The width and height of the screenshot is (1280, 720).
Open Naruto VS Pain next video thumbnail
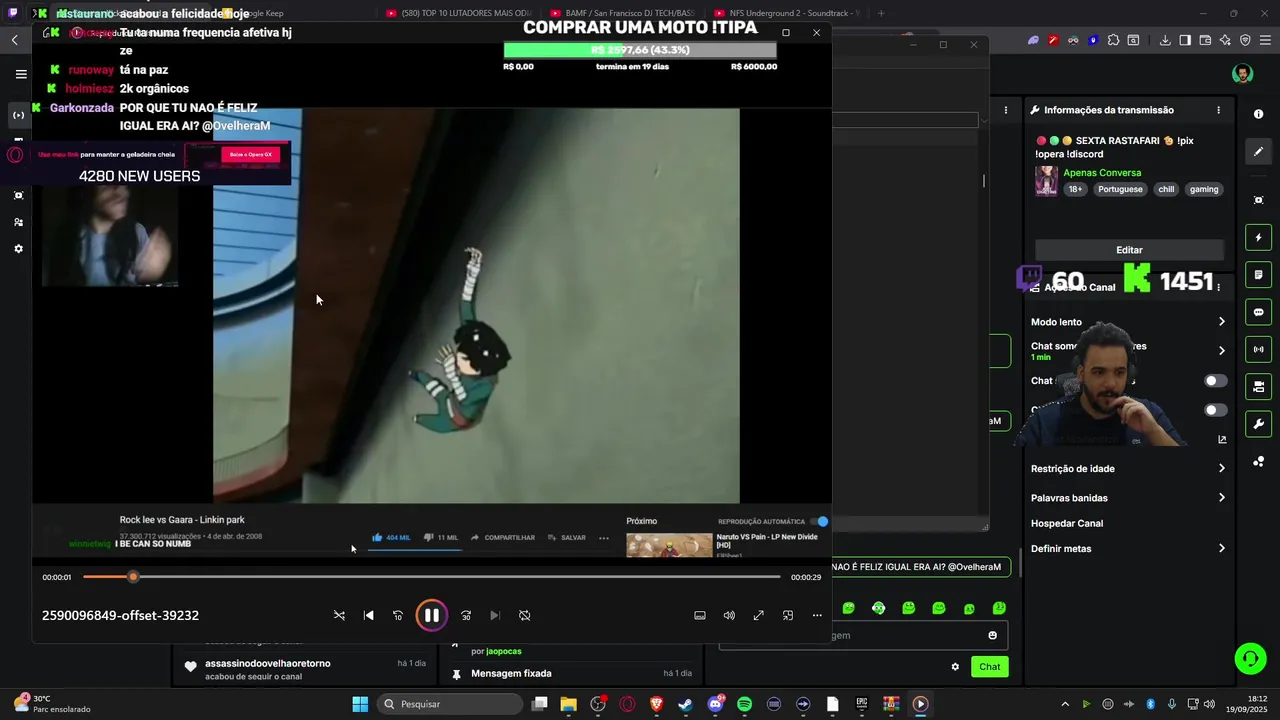click(x=669, y=545)
